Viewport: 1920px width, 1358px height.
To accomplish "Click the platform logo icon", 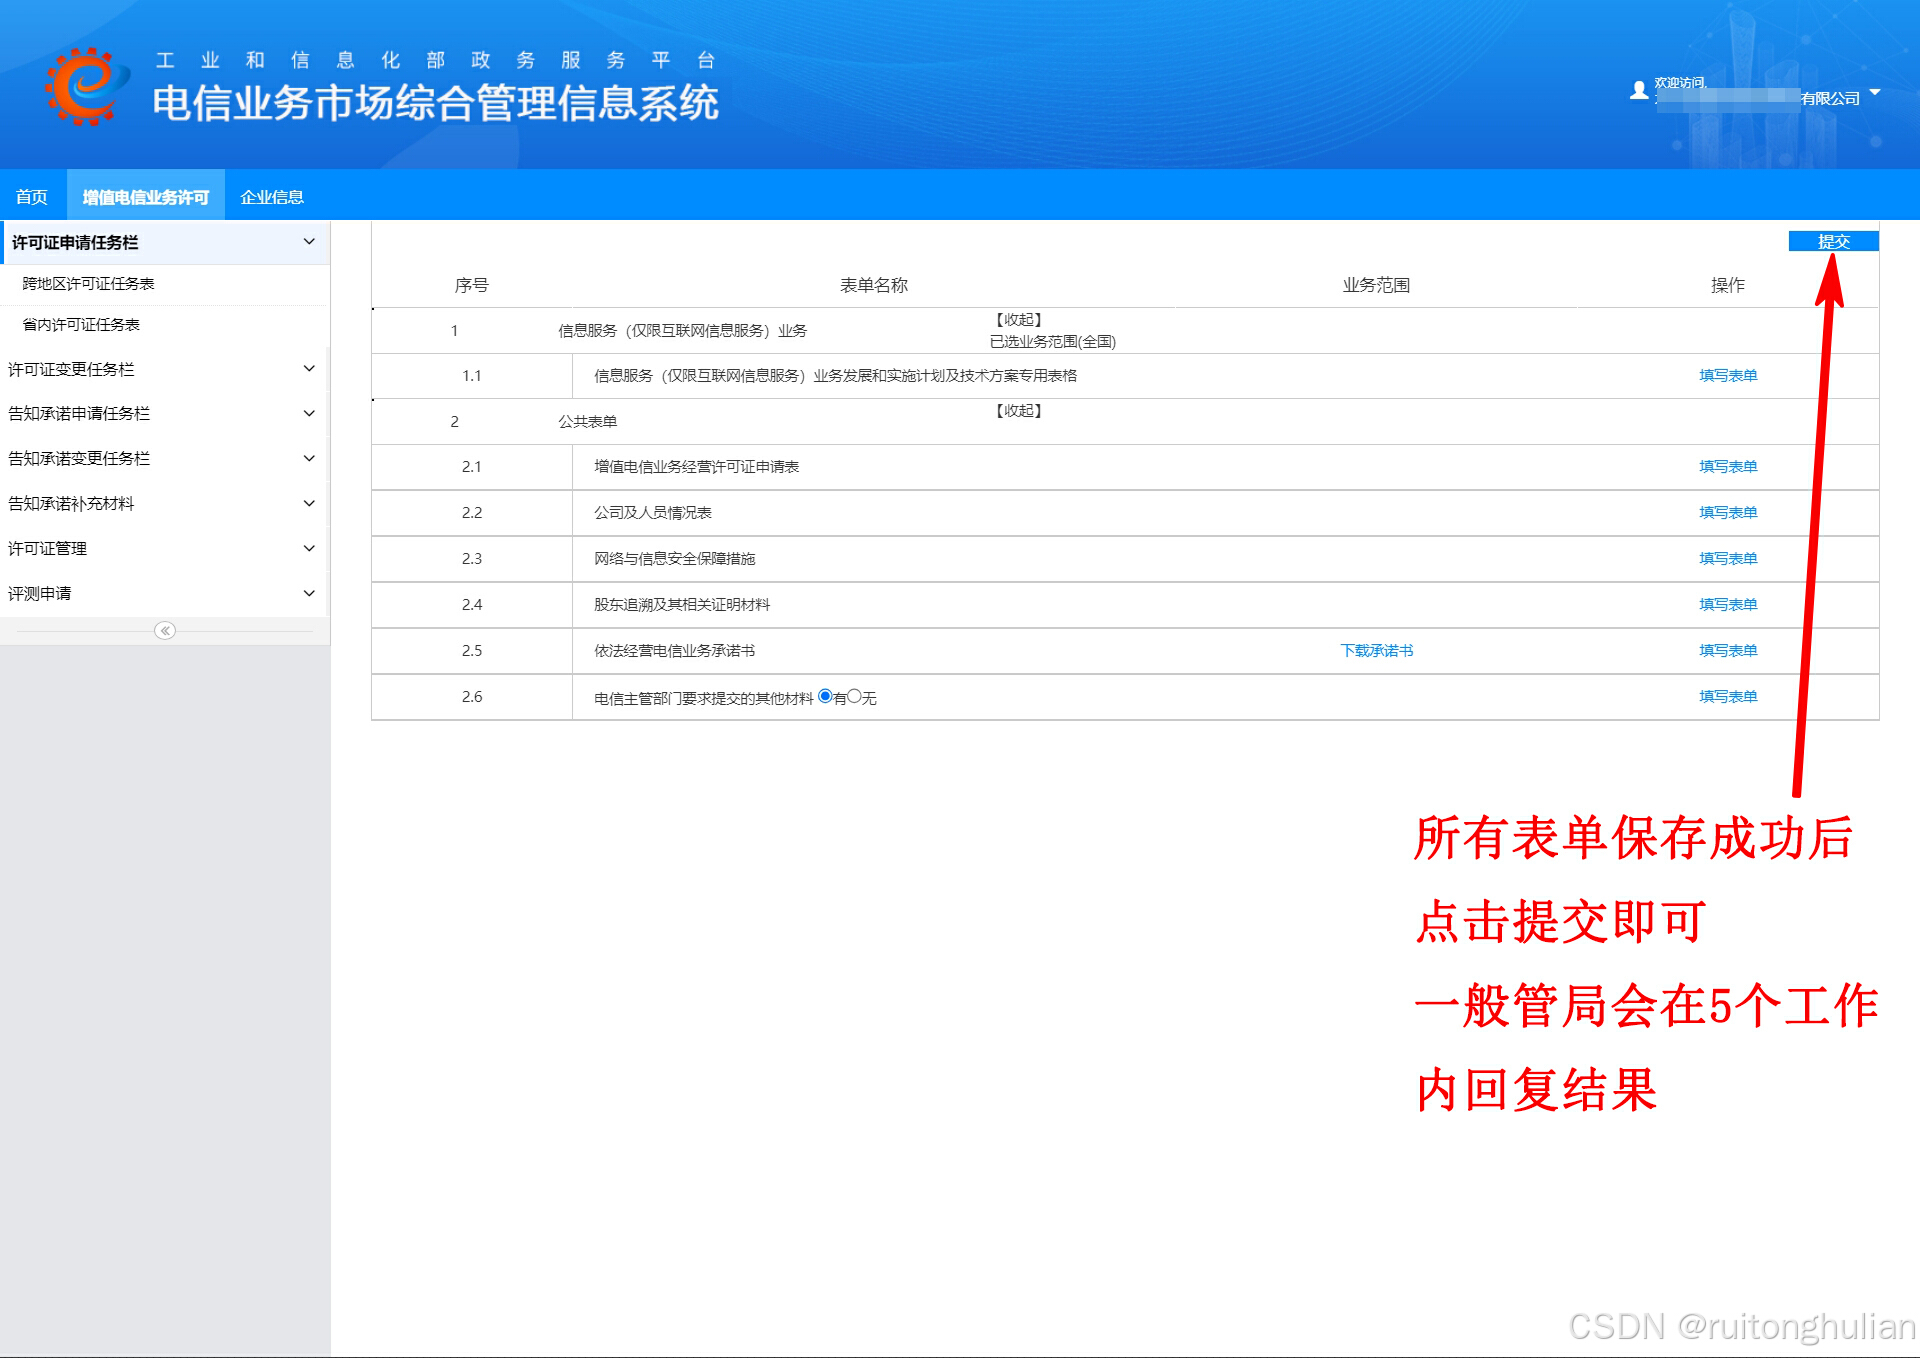I will (86, 86).
